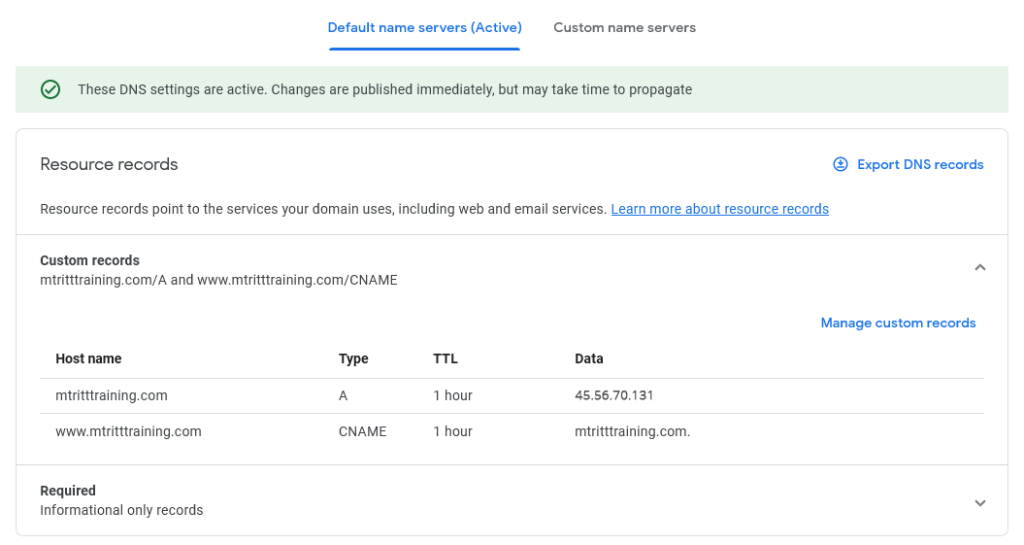Click the Type column header
Screen dimensions: 1024x545
point(353,359)
